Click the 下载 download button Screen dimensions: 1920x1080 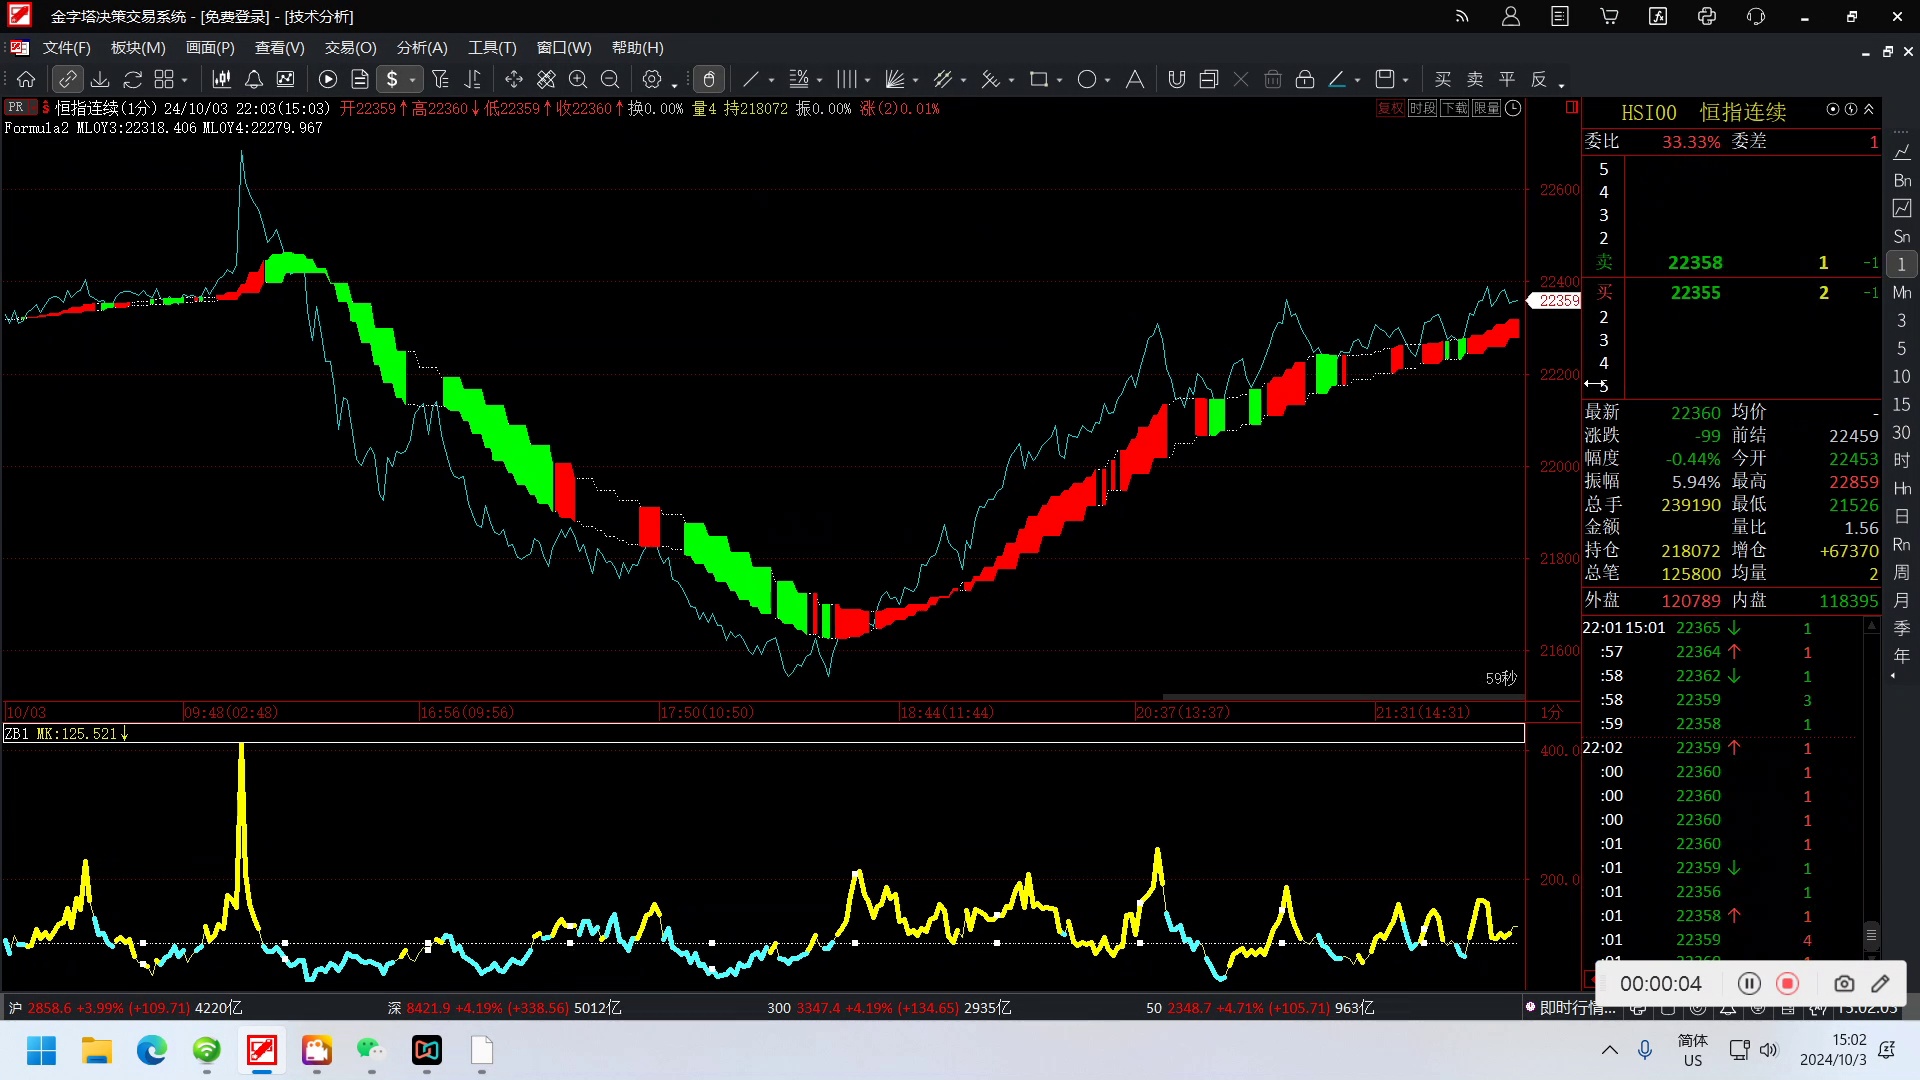(1454, 108)
